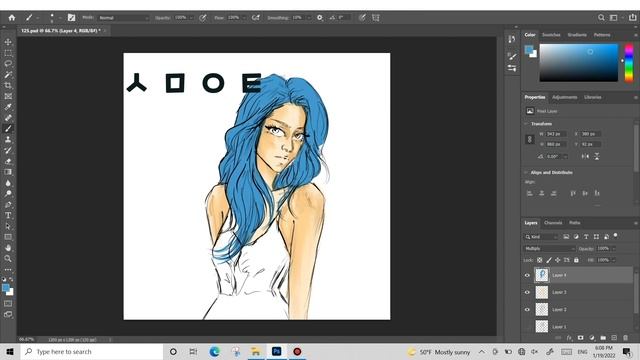Select the Rectangular Marquee tool

pyautogui.click(x=8, y=53)
